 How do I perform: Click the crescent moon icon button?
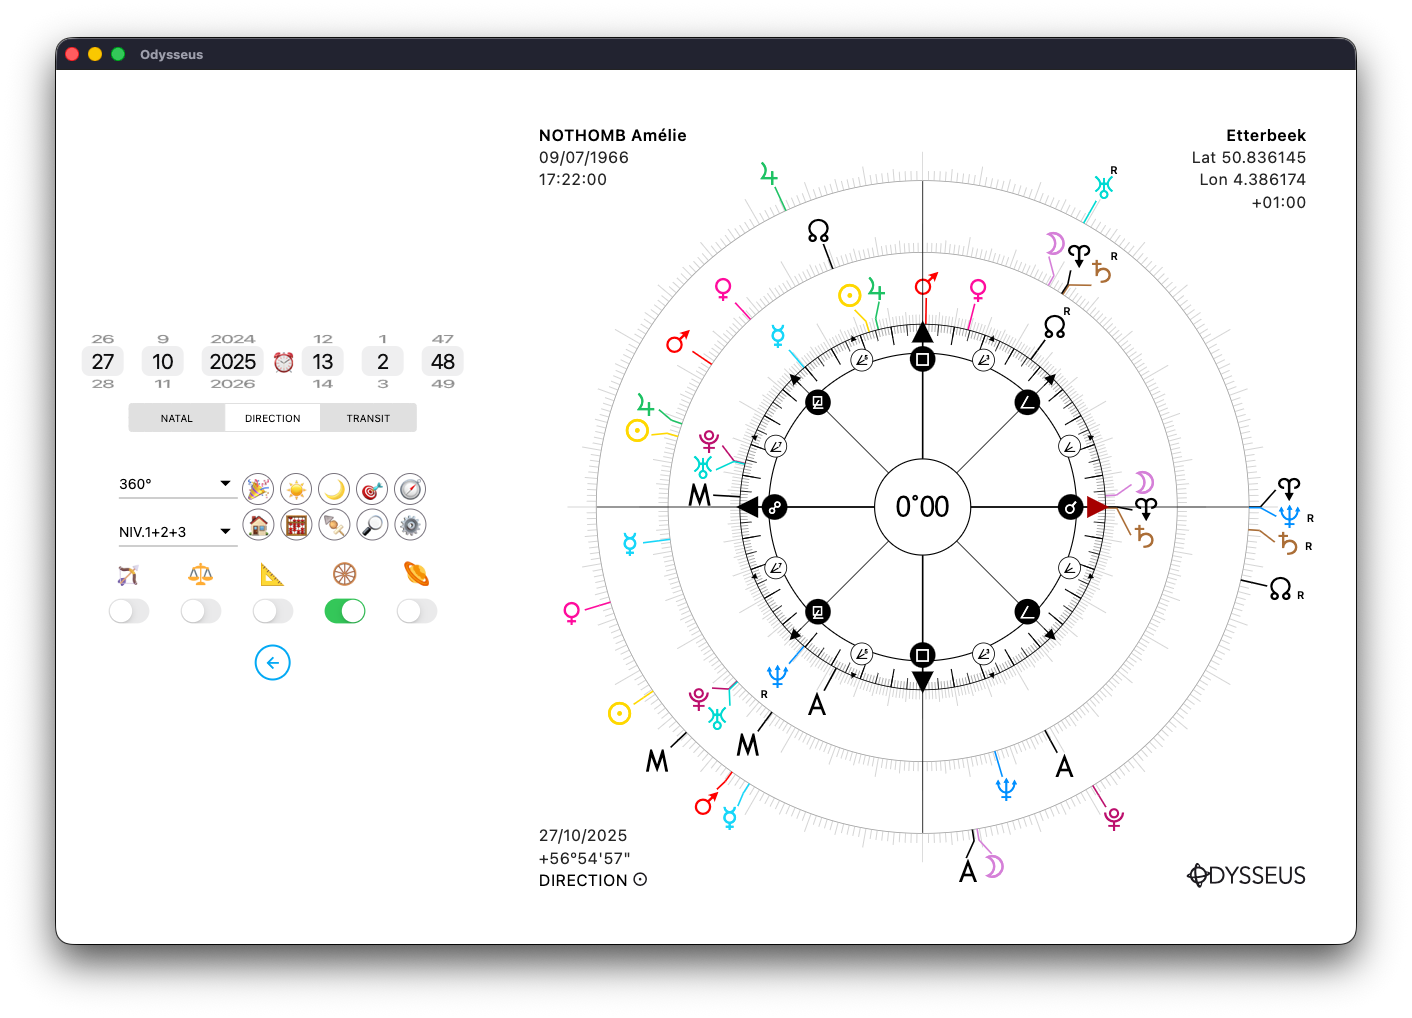click(334, 489)
